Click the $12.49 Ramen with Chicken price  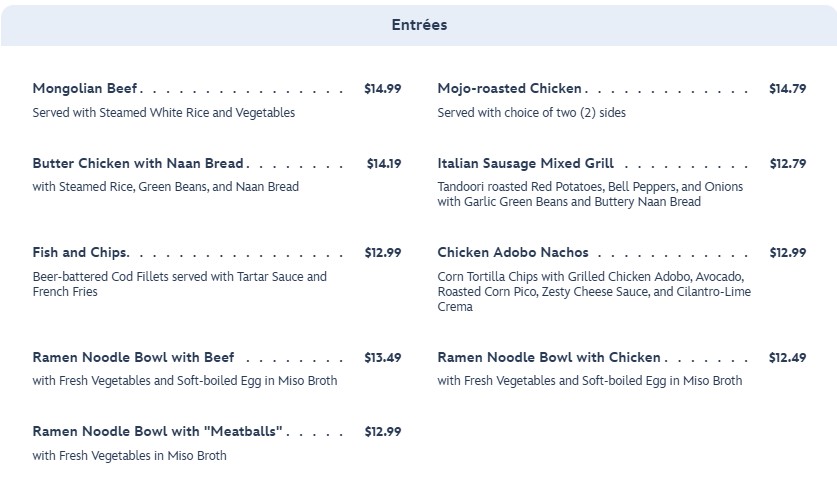787,357
